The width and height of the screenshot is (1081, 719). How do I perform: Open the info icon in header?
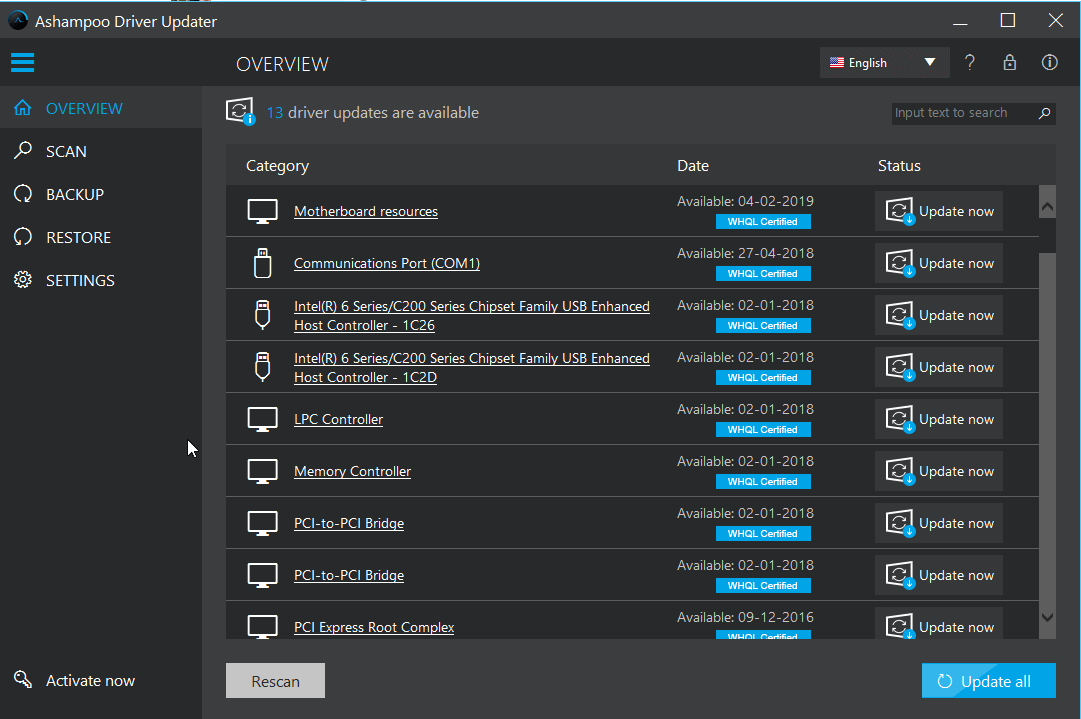(1049, 62)
